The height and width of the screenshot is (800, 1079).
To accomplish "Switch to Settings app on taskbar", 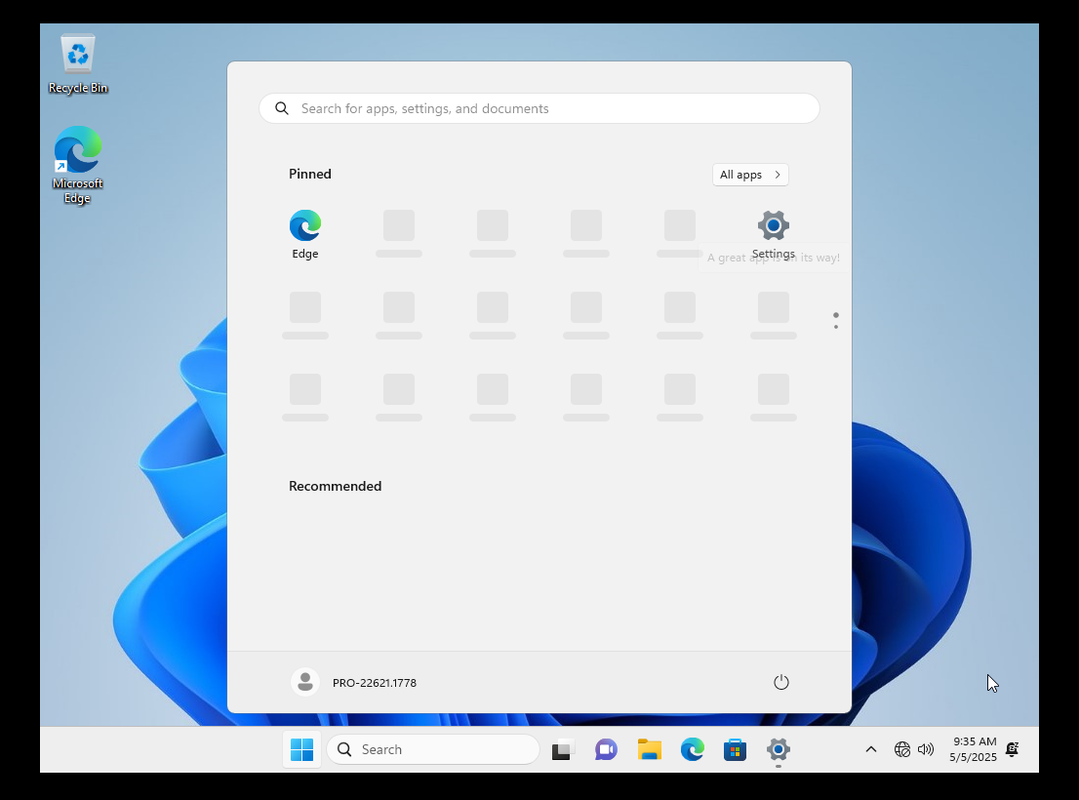I will (778, 749).
